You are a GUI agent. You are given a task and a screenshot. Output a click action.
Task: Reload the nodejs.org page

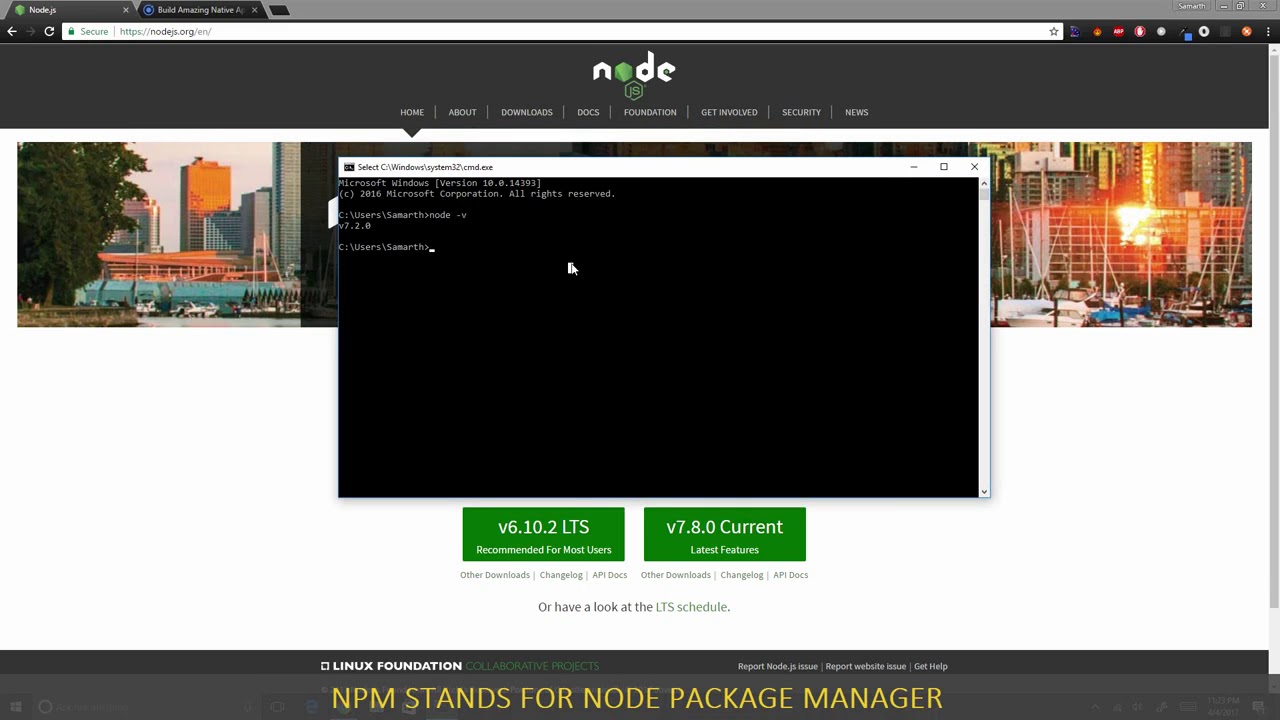pos(49,31)
